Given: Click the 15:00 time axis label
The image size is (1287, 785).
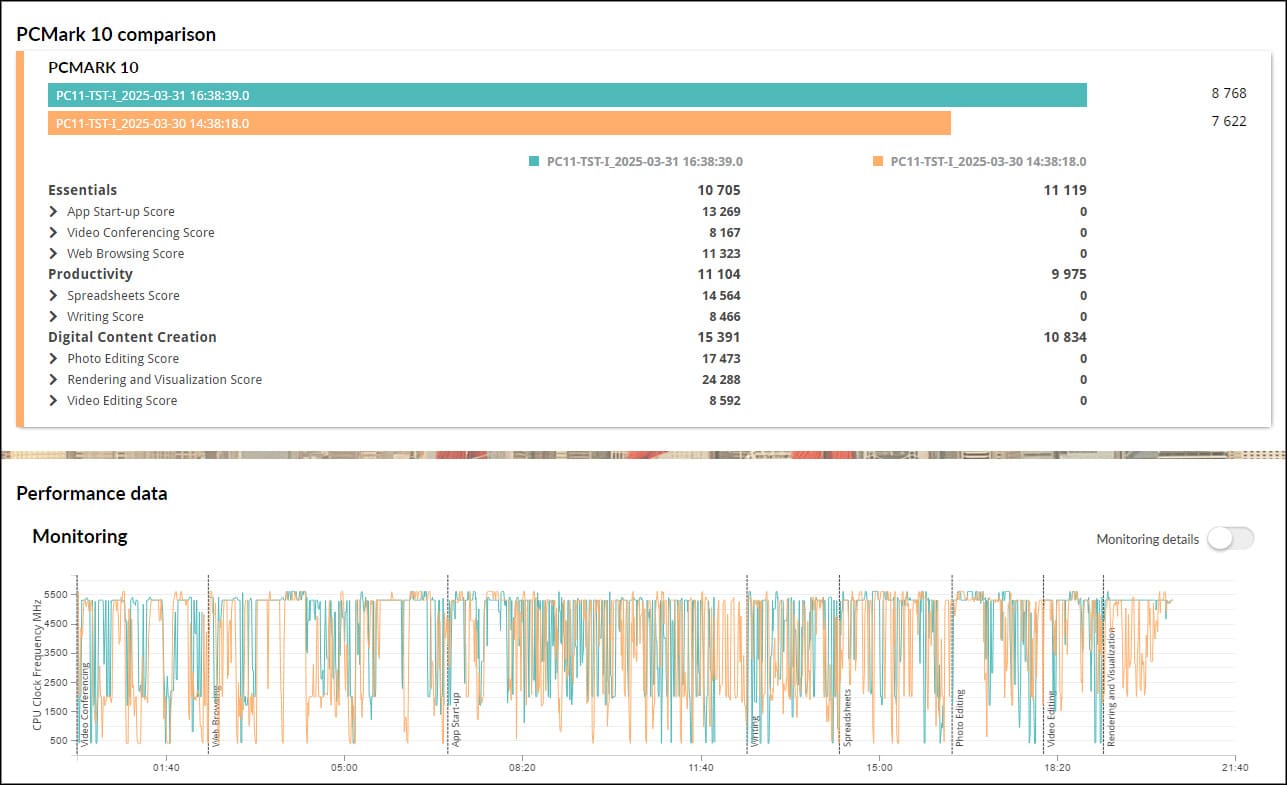Looking at the screenshot, I should tap(879, 768).
